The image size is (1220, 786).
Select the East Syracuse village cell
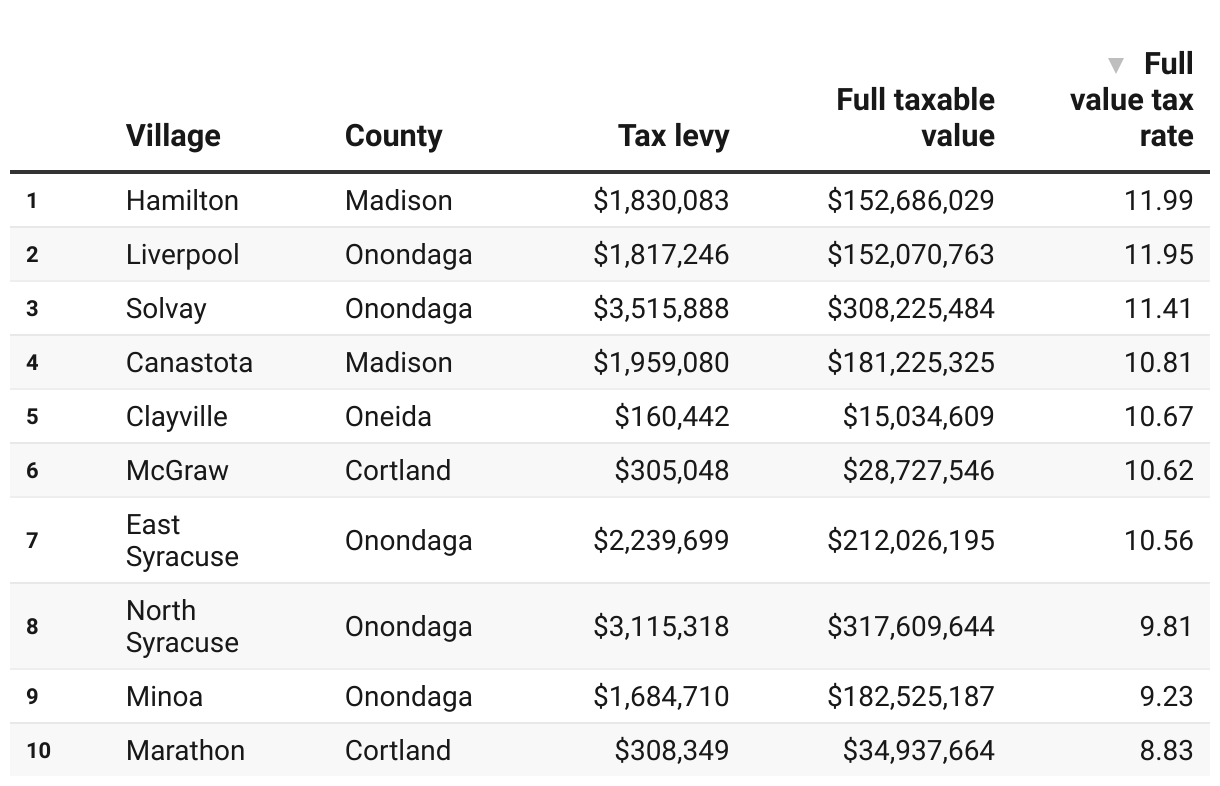point(182,540)
